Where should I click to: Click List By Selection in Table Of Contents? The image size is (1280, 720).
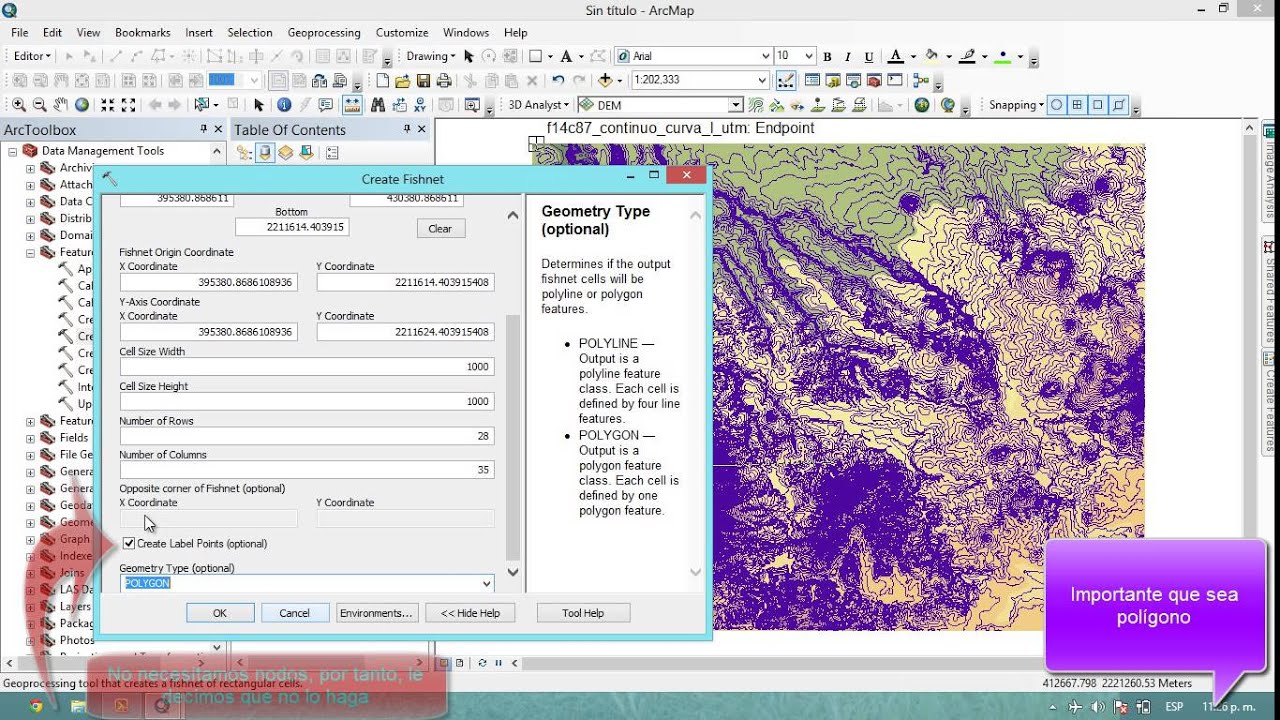pos(307,153)
